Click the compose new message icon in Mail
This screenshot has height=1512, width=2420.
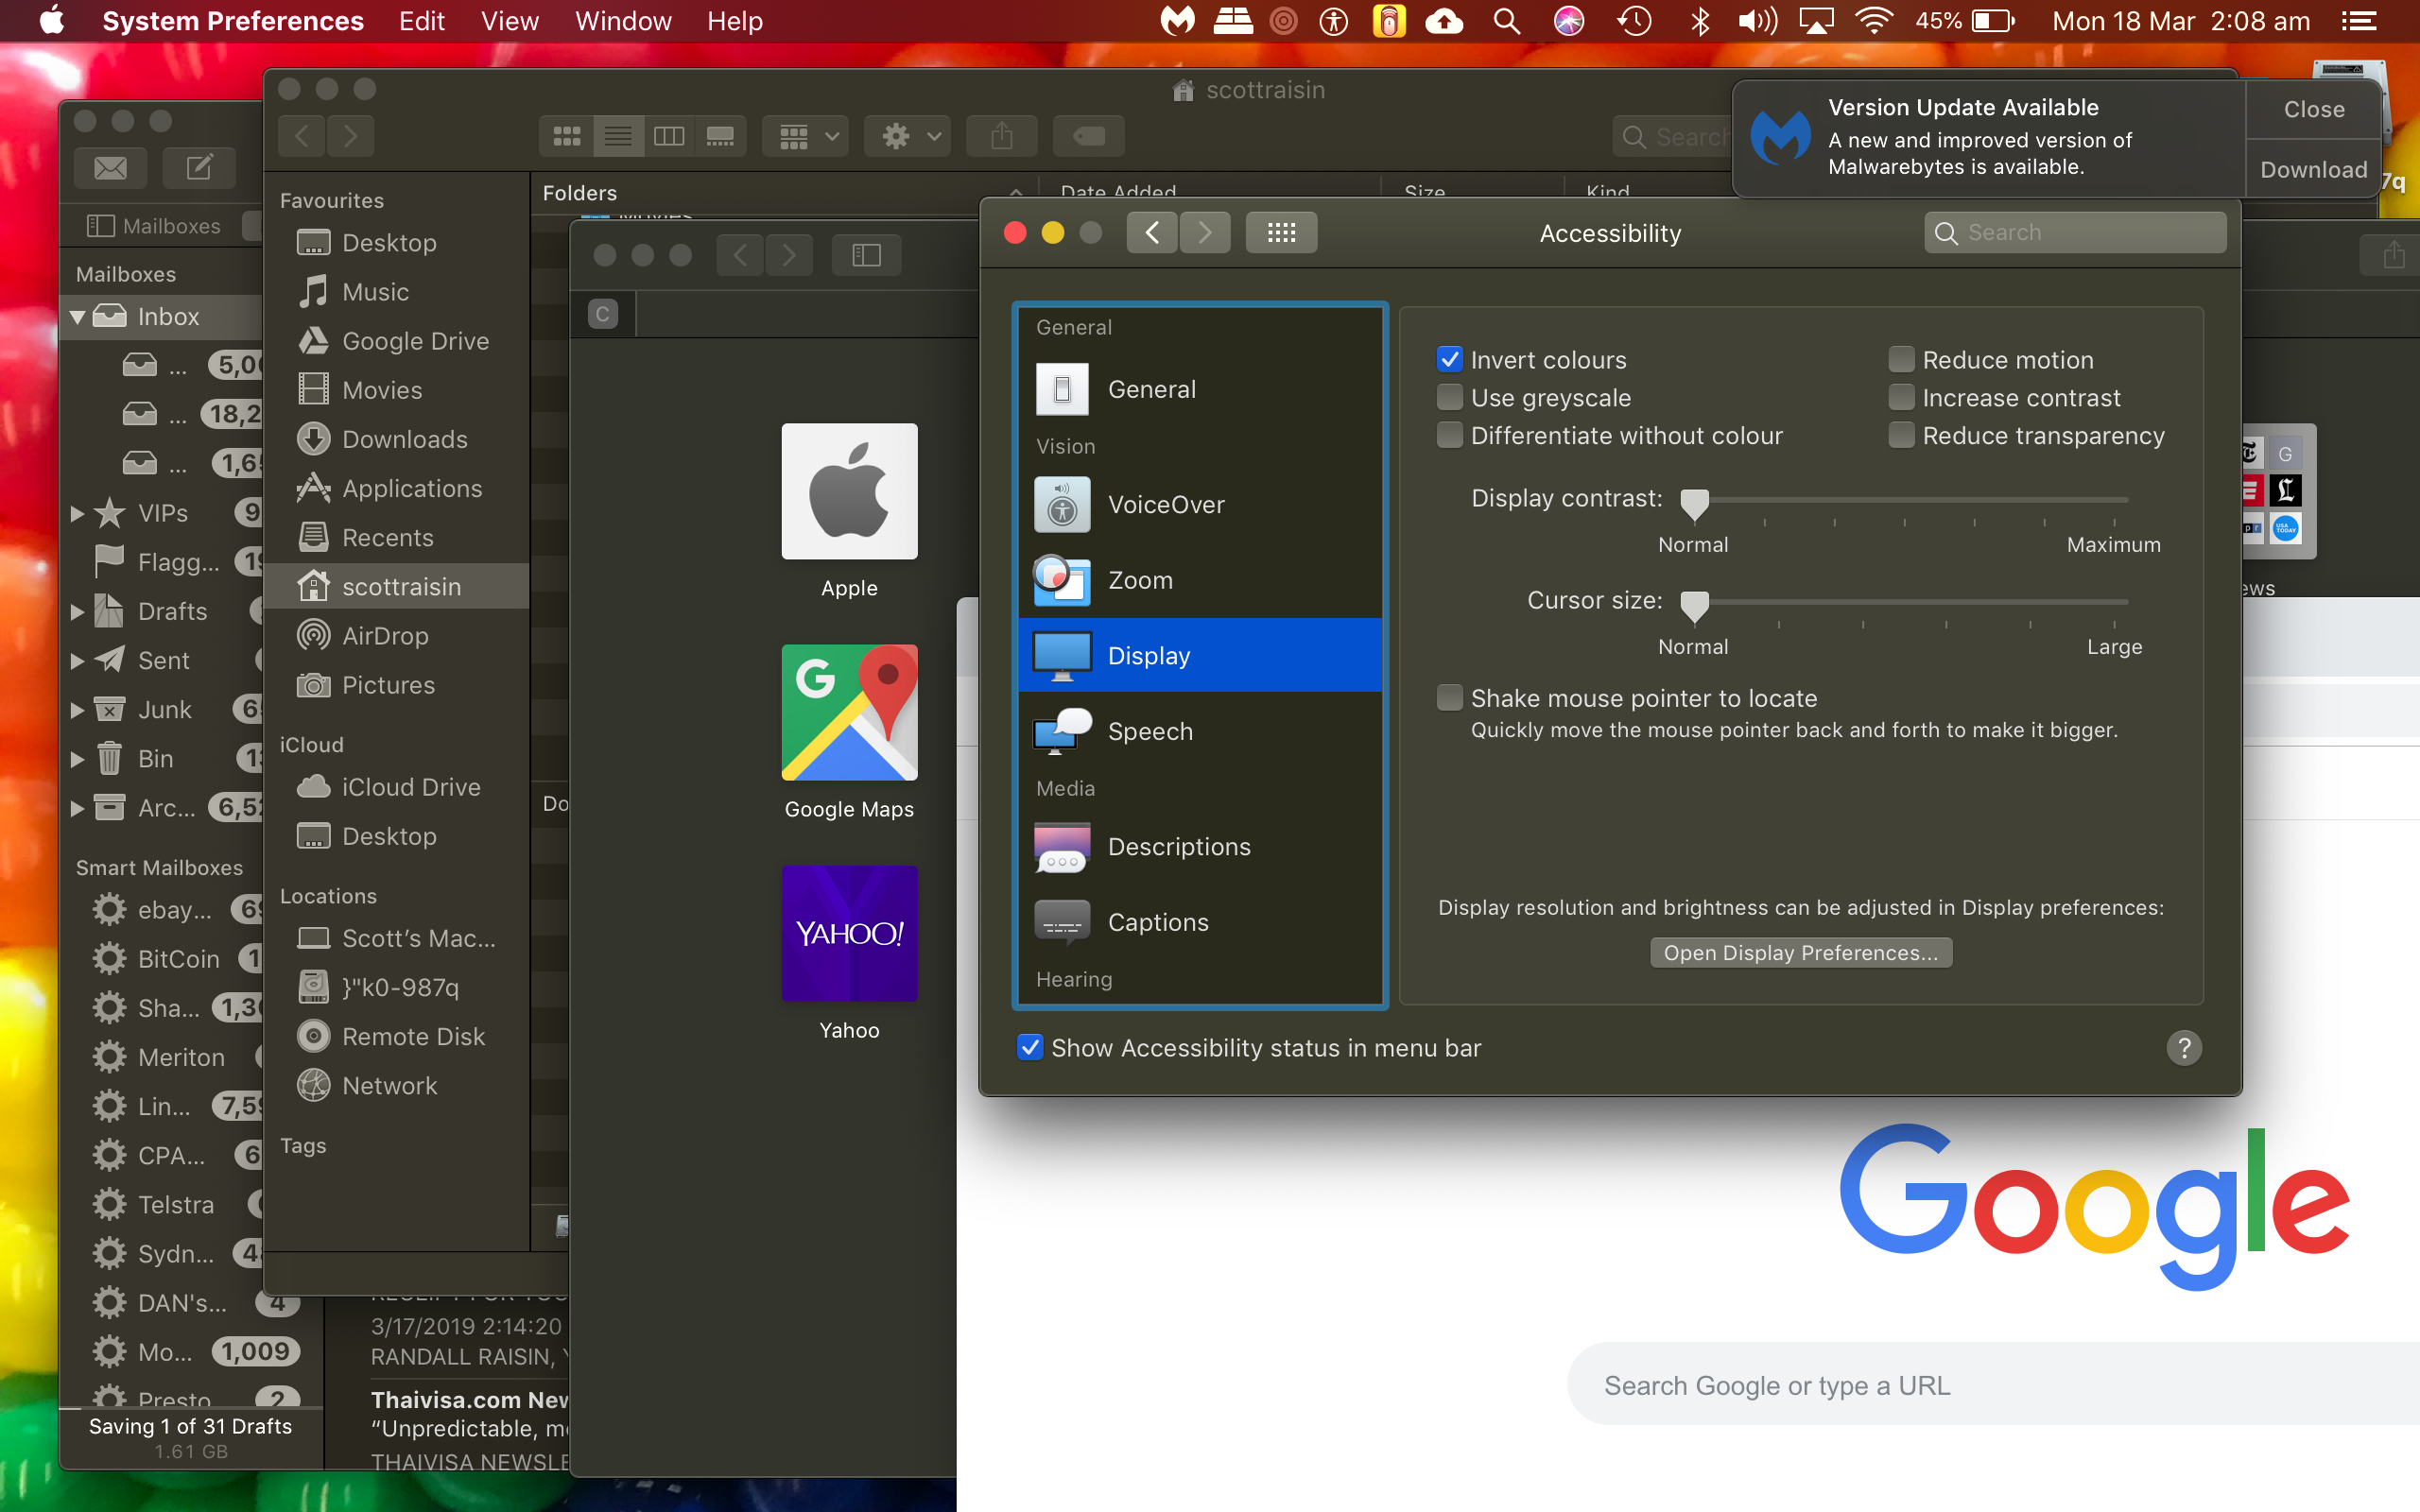click(x=198, y=168)
